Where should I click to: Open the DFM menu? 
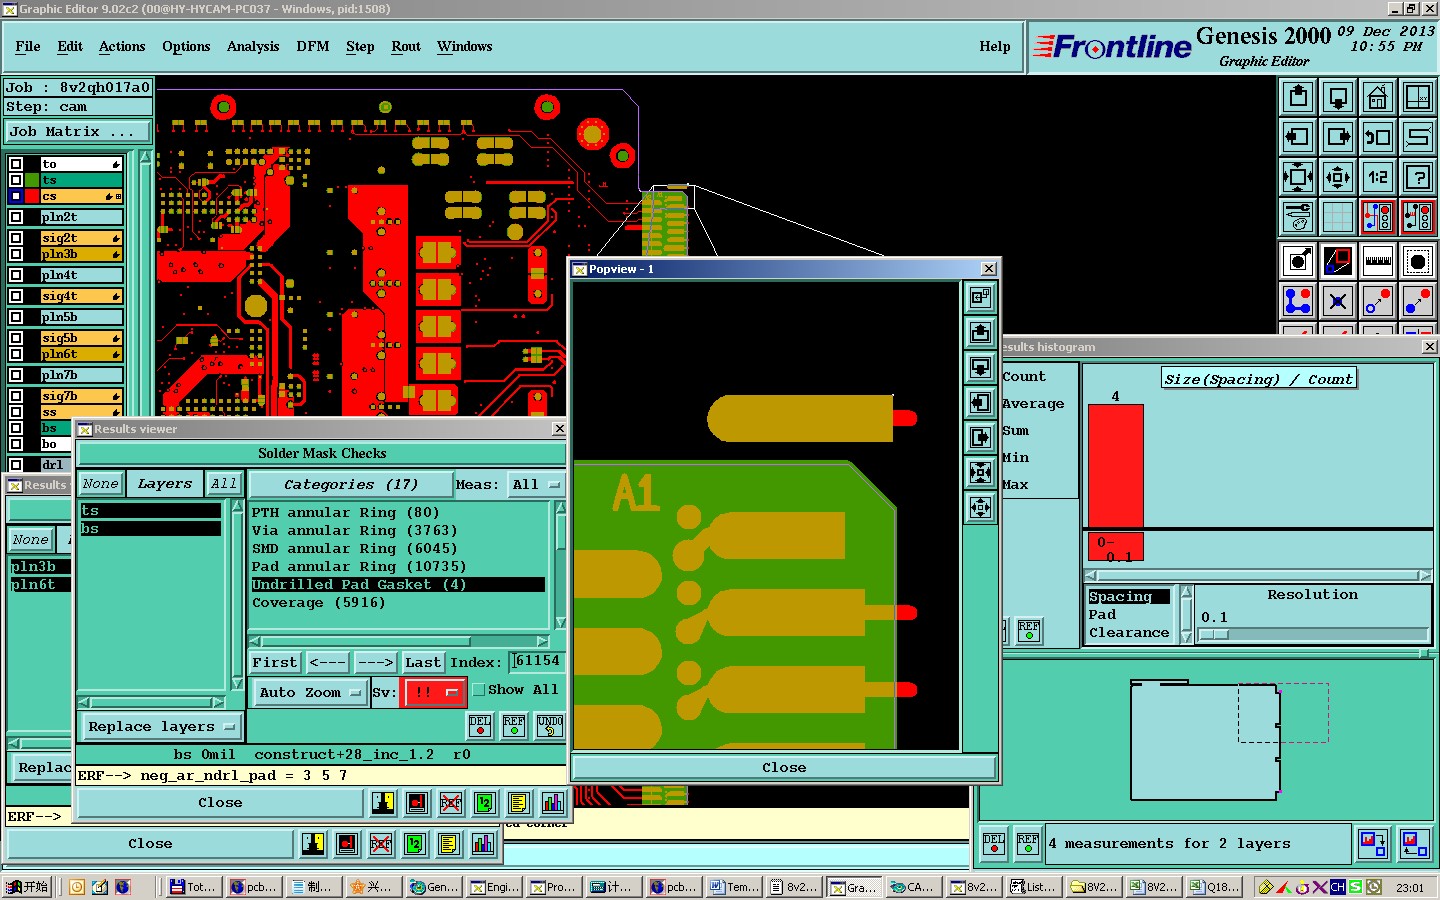pyautogui.click(x=313, y=47)
